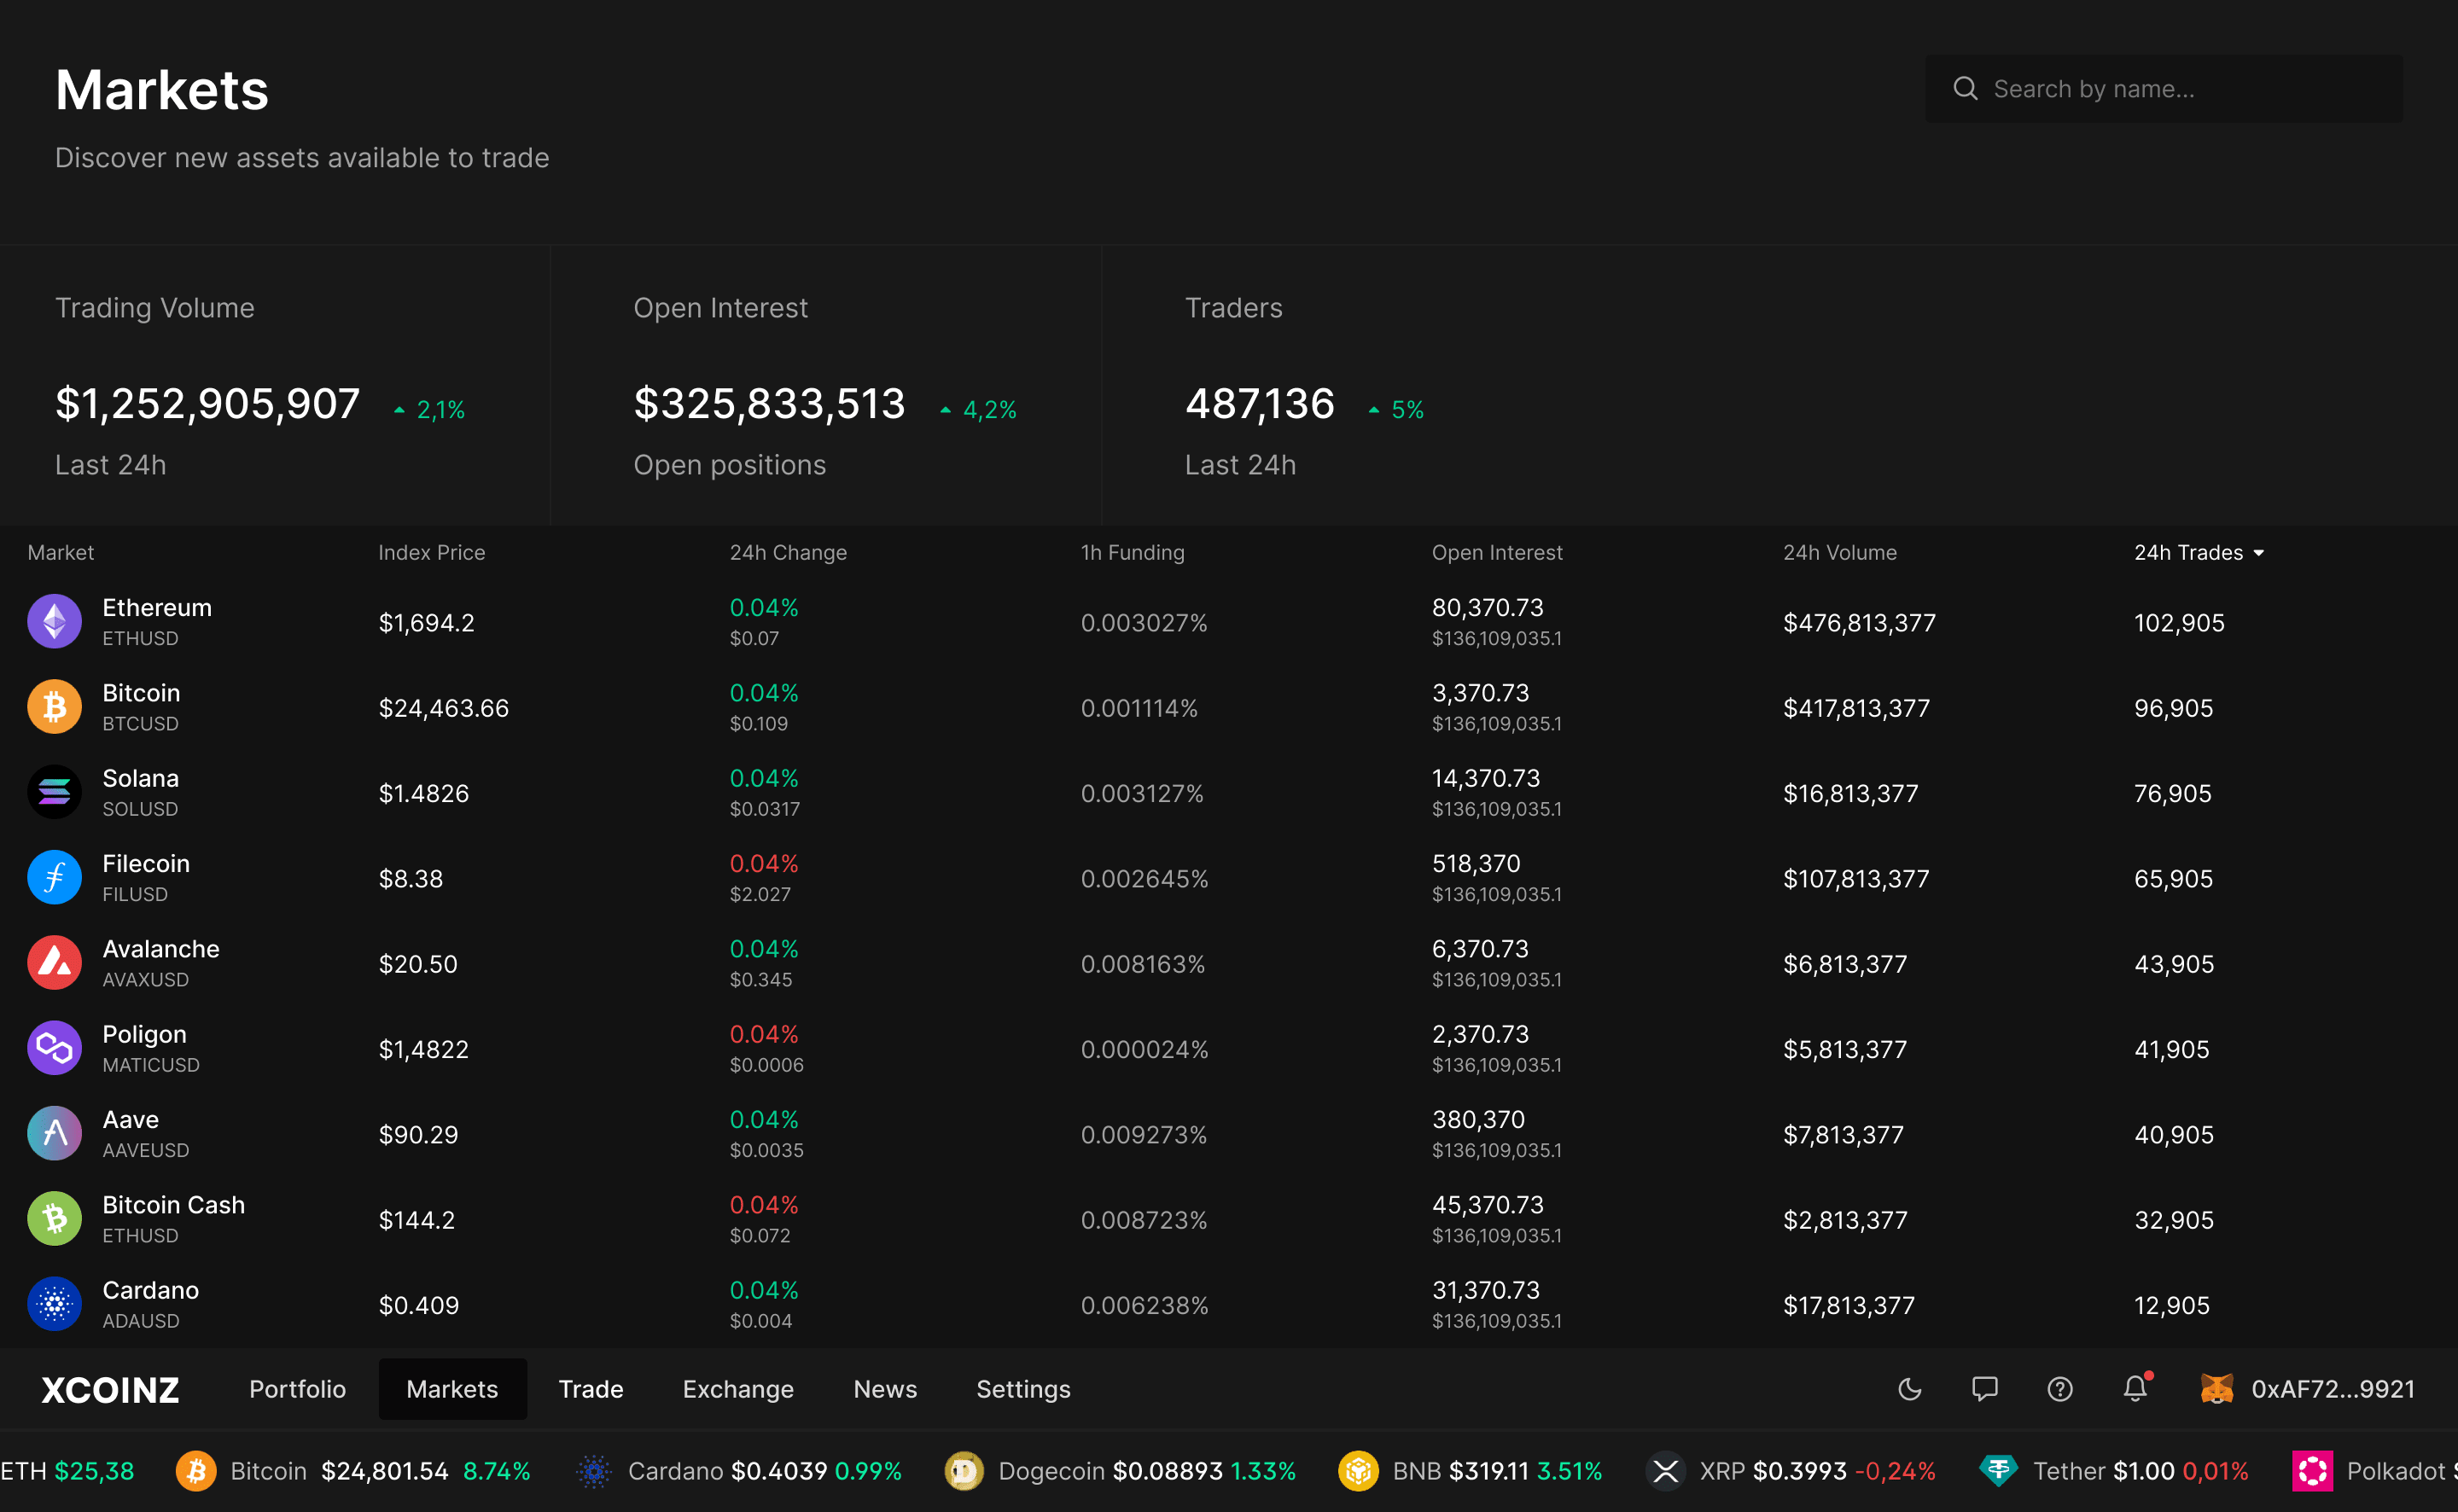
Task: Go to the News page
Action: pos(884,1389)
